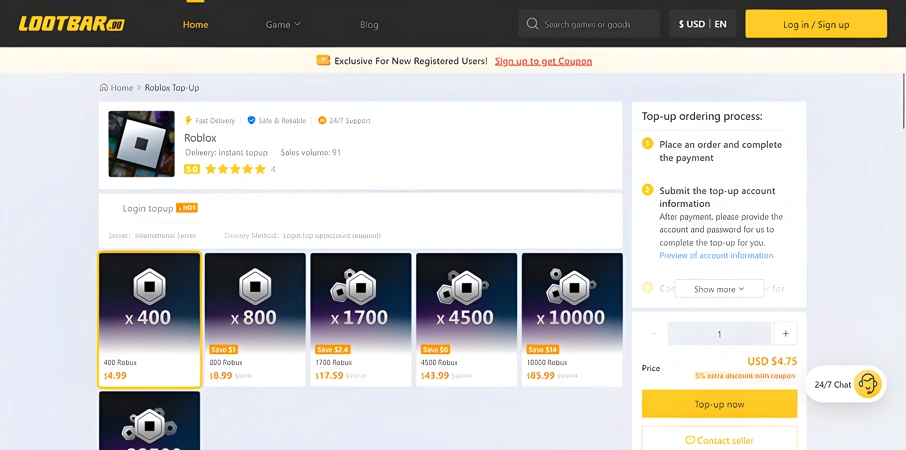Screen dimensions: 906x450
Task: Click the Roblox game logo image
Action: coord(141,144)
